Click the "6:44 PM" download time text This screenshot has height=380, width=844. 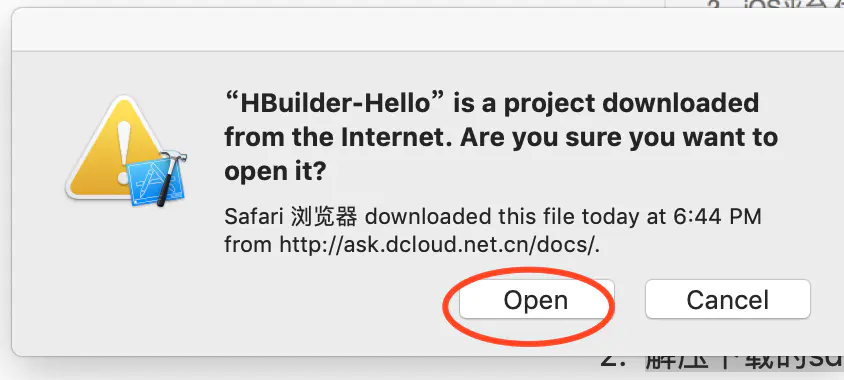(718, 217)
